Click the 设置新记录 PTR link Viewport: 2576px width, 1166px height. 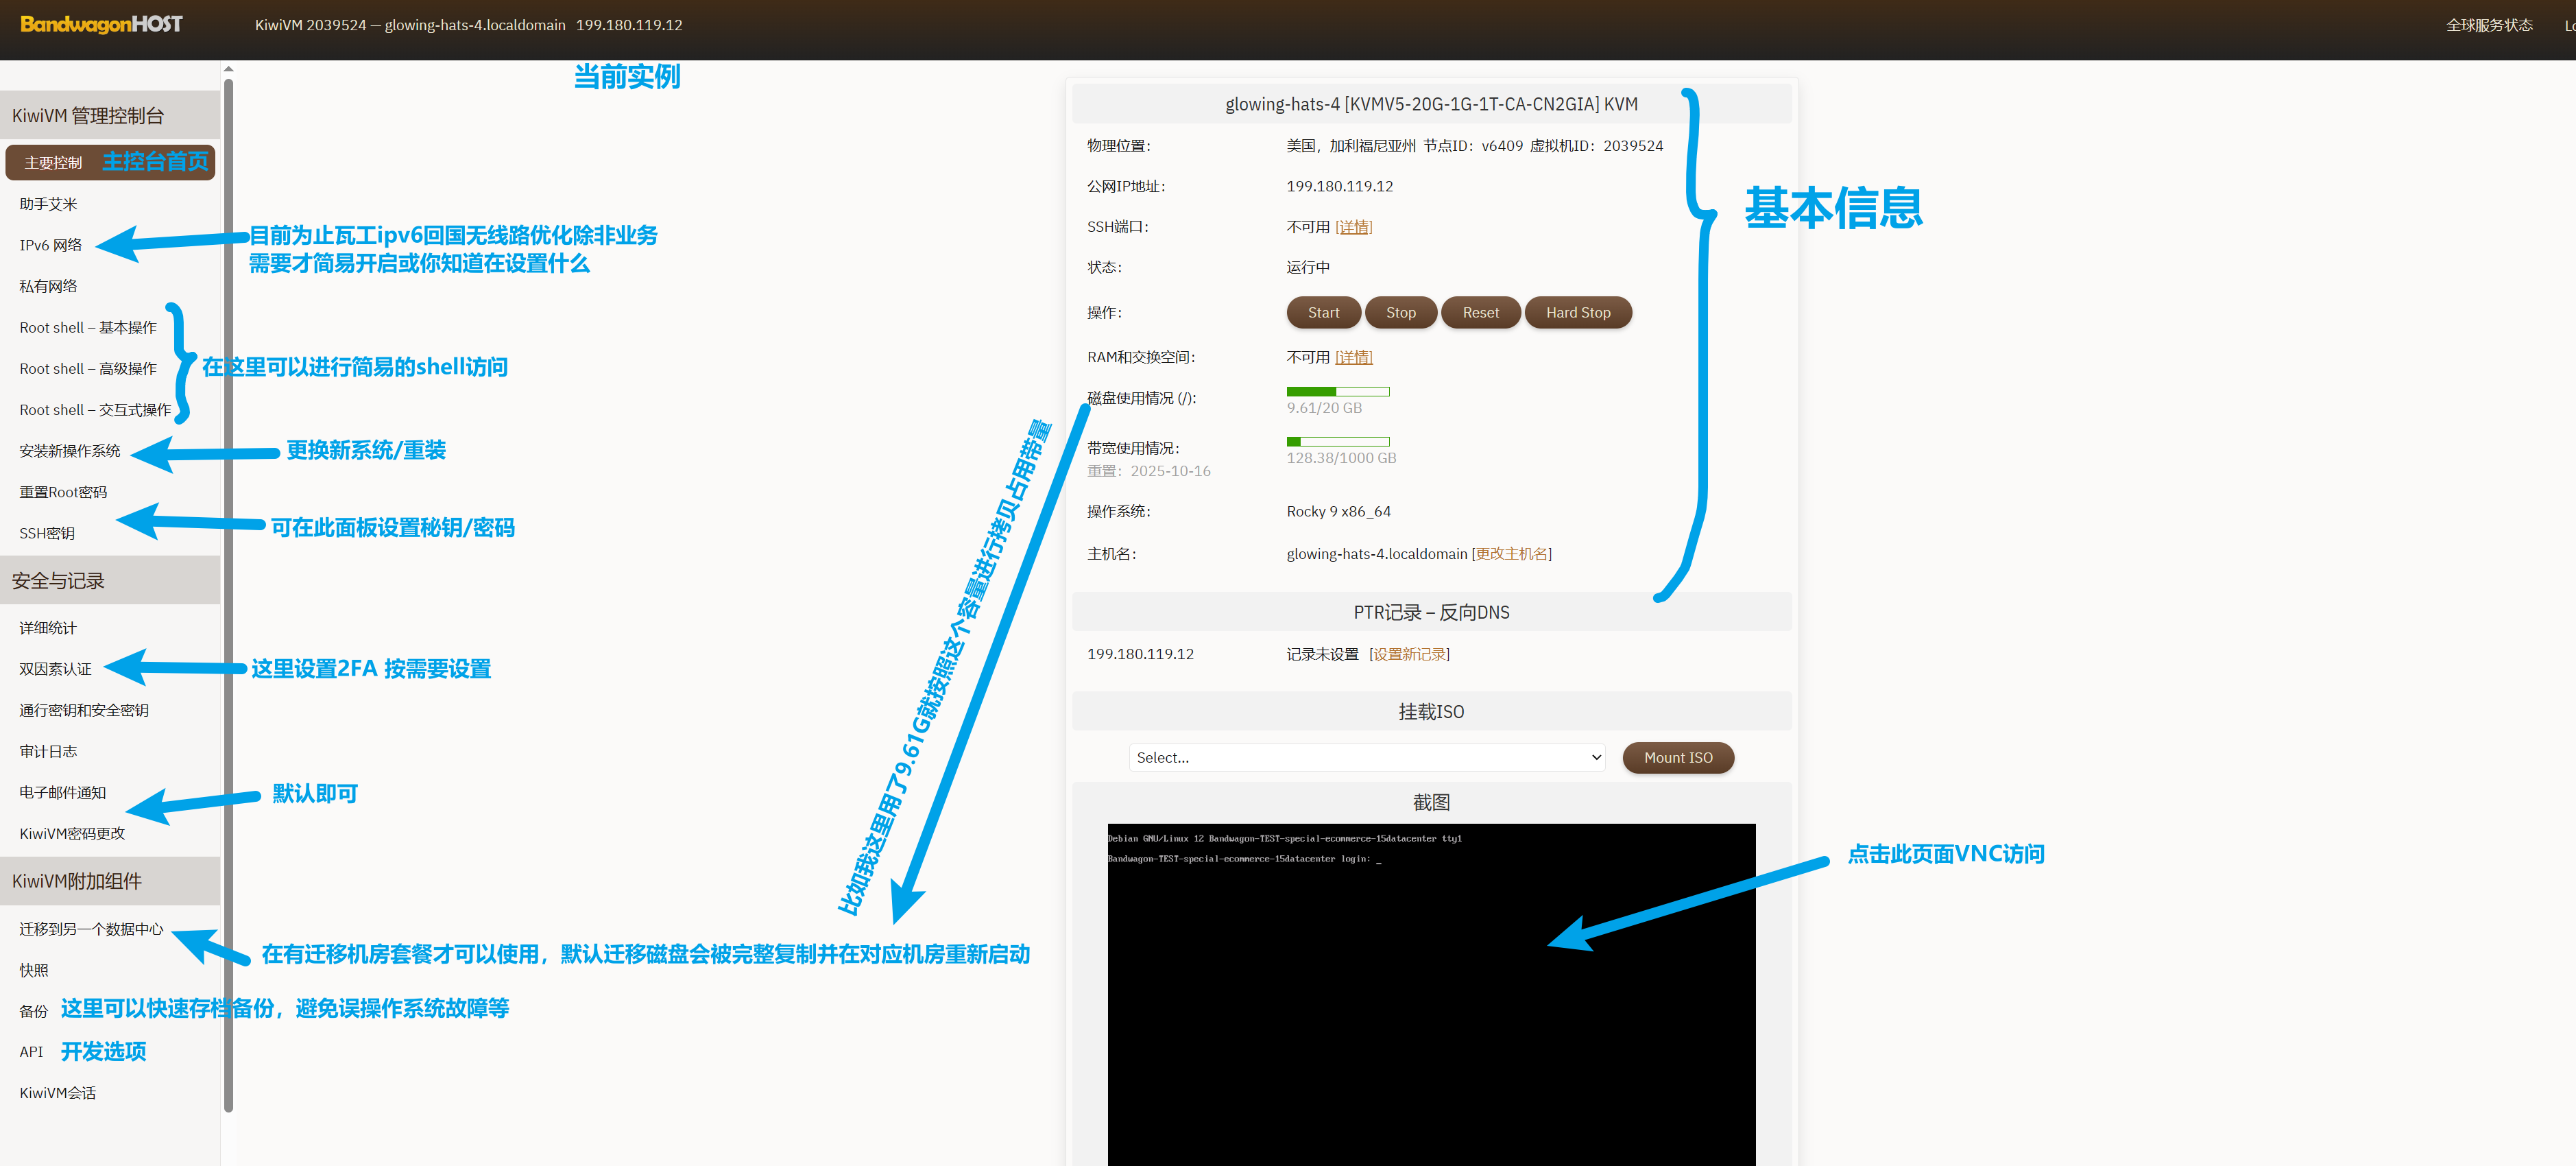click(x=1409, y=654)
